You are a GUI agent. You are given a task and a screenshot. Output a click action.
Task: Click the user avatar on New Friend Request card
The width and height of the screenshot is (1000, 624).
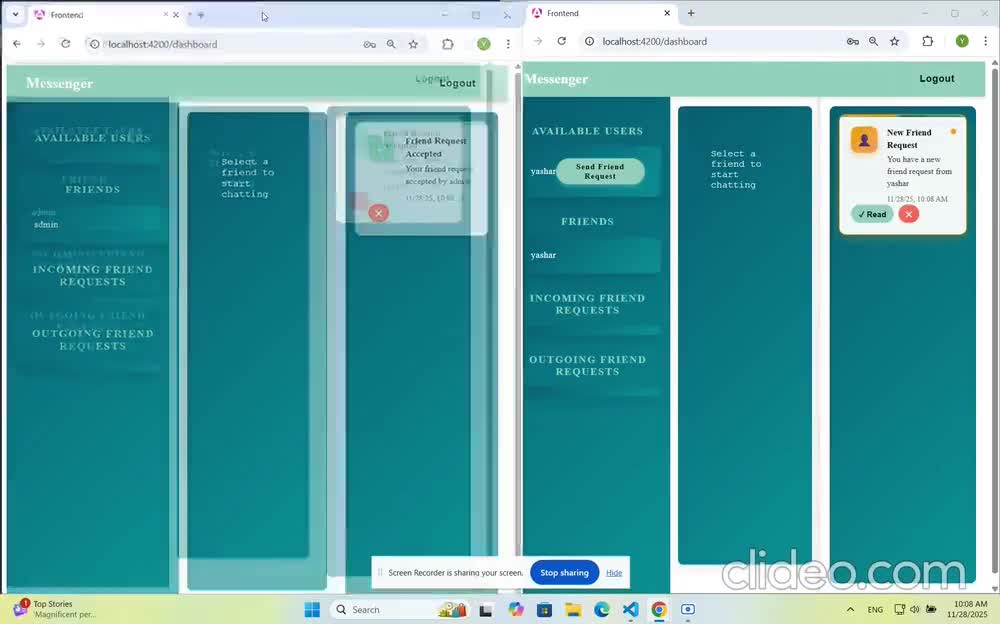pyautogui.click(x=864, y=140)
